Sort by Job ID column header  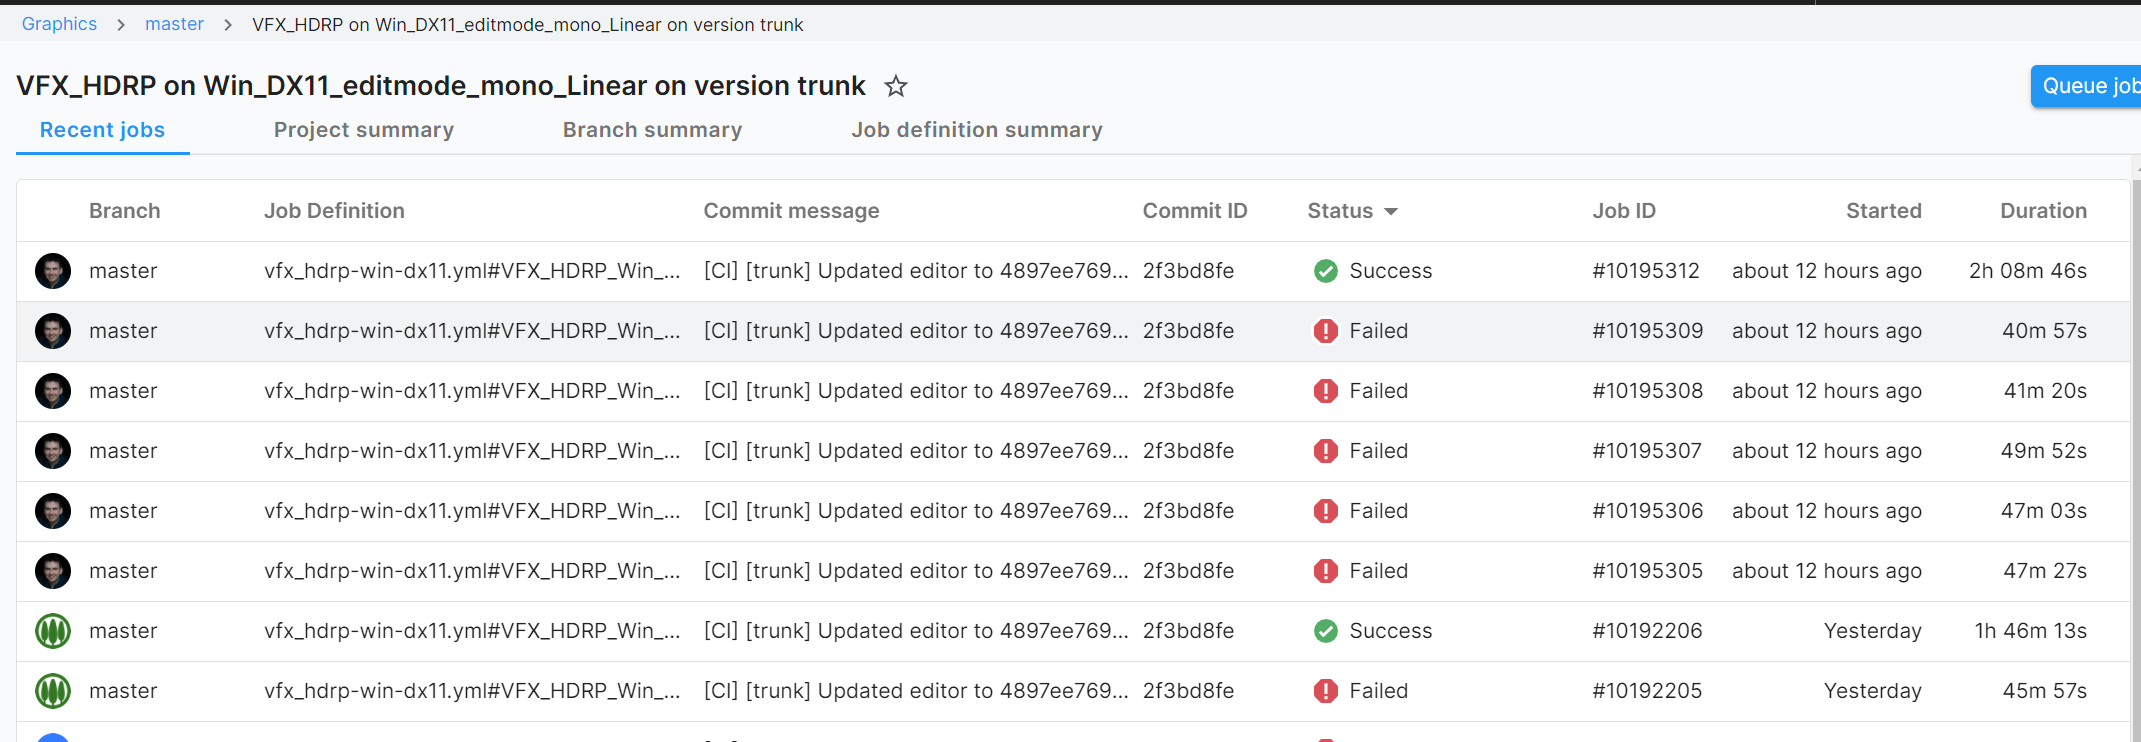[1624, 211]
